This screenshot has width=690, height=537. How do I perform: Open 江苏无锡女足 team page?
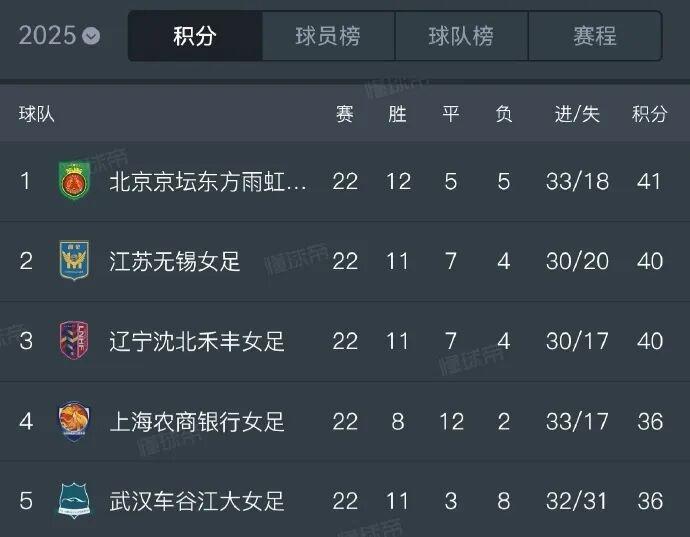pos(175,261)
